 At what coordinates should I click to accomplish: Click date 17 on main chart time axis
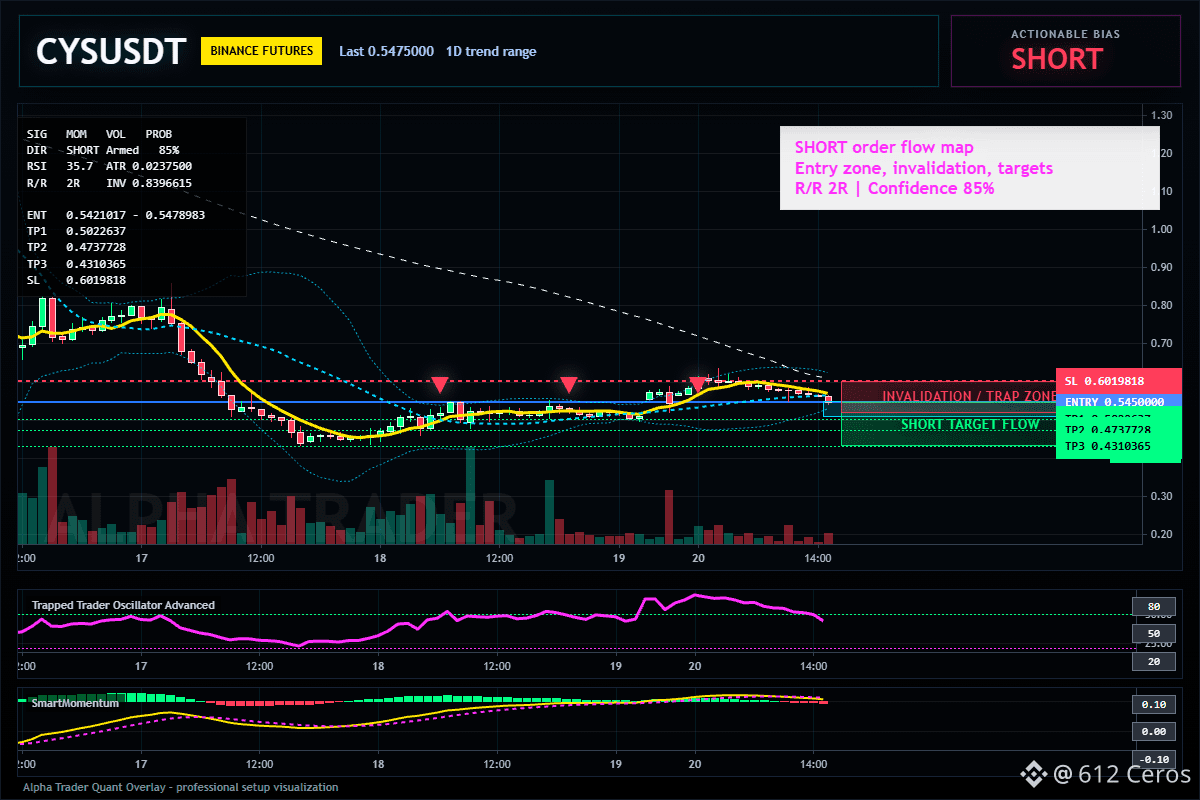(x=142, y=557)
